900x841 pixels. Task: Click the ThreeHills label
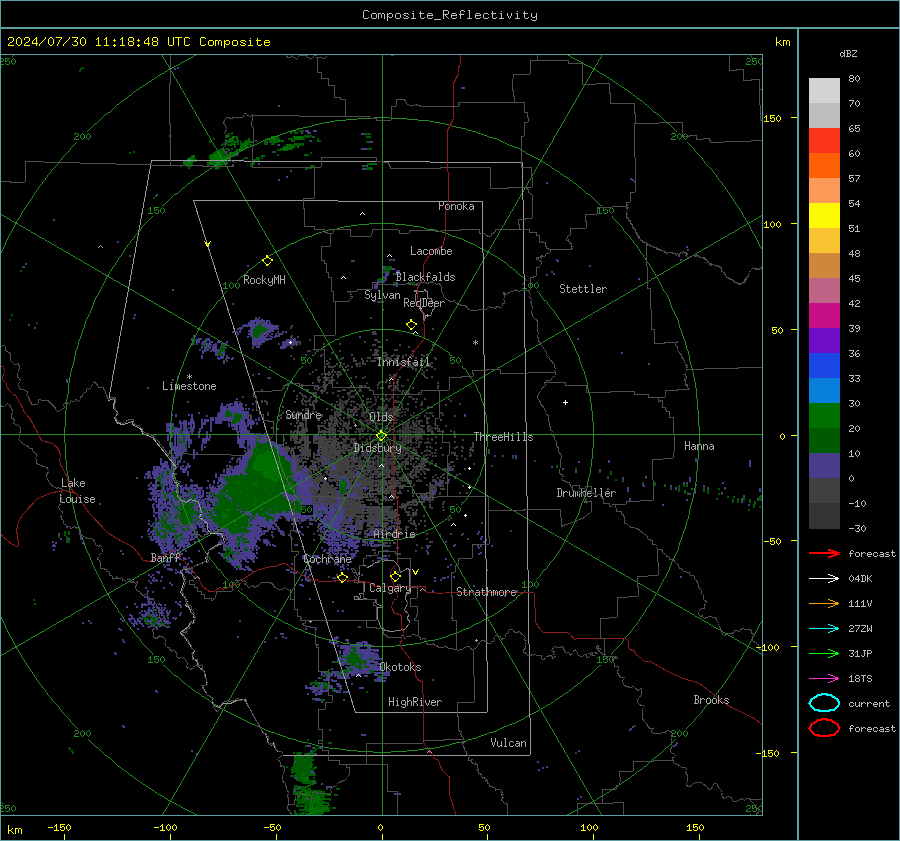[503, 437]
